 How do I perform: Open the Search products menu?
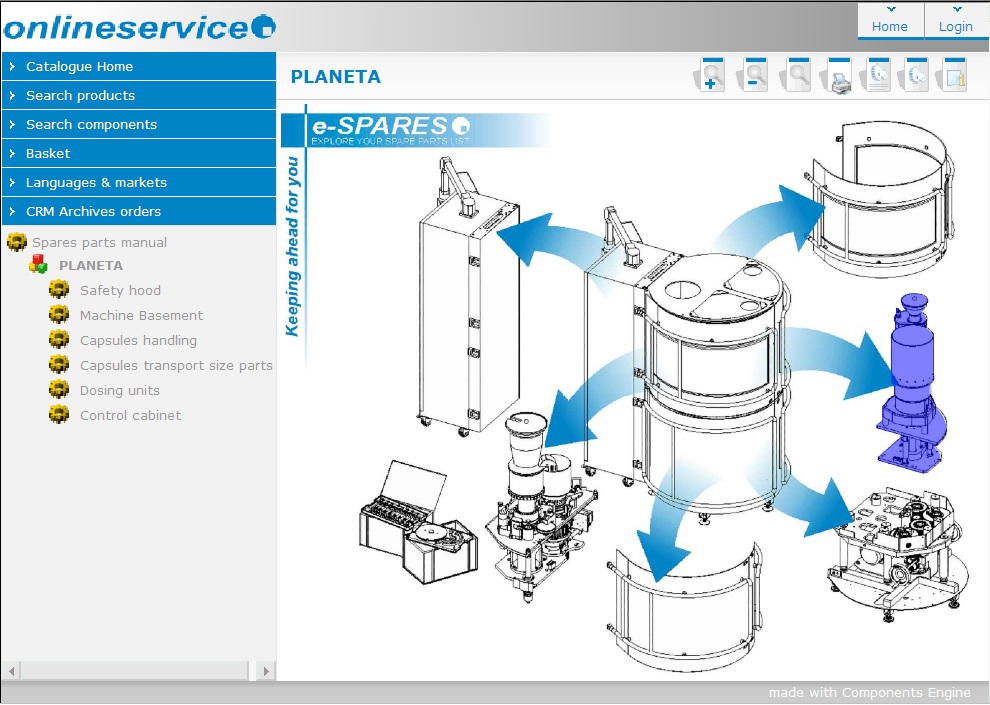(x=139, y=95)
